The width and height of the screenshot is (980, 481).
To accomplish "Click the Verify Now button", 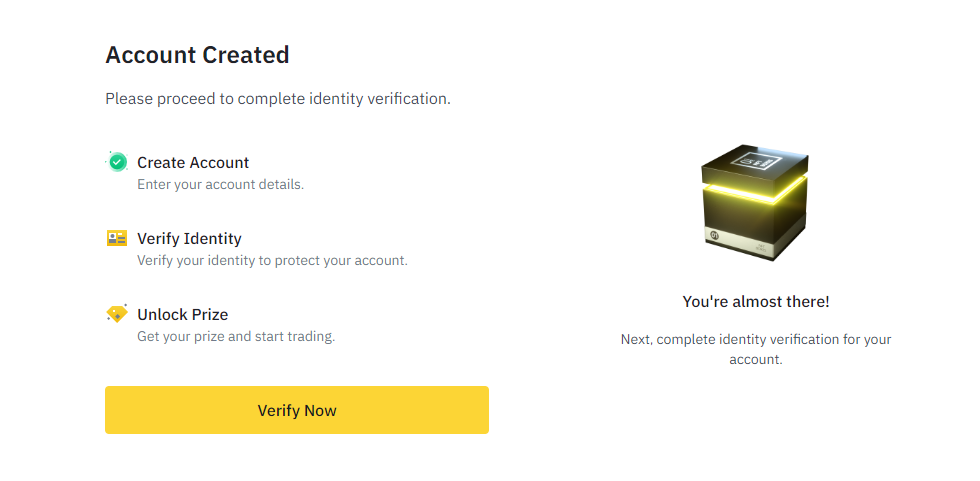I will (x=297, y=410).
